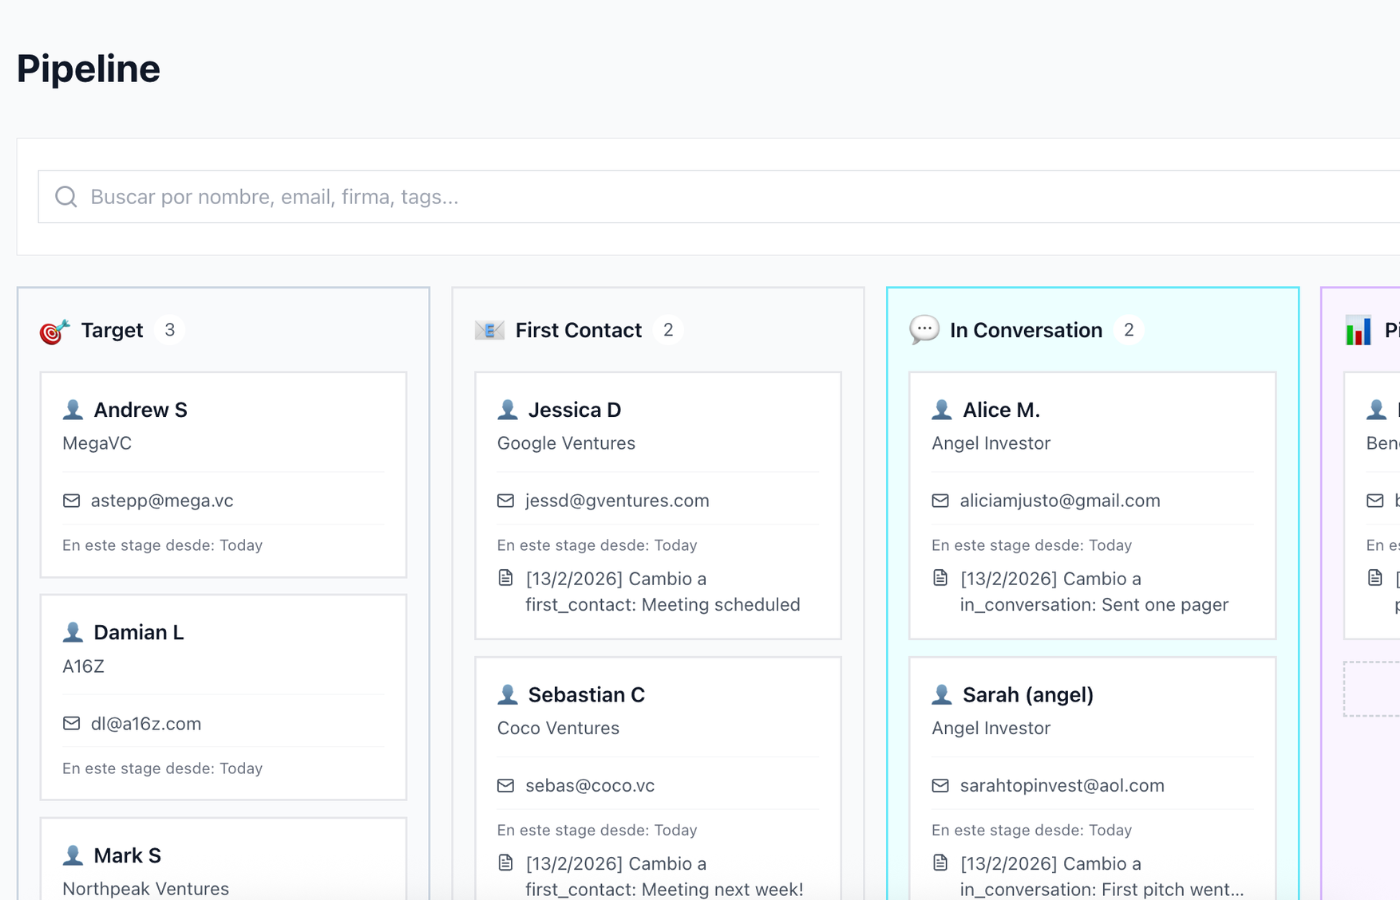Open the Damian L contact card
Image resolution: width=1400 pixels, height=900 pixels.
tap(223, 696)
